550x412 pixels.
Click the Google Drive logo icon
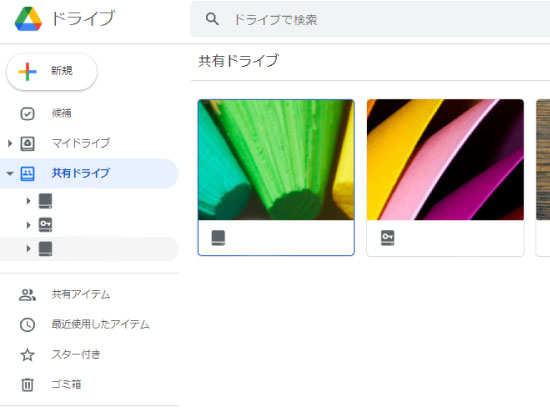tap(28, 19)
